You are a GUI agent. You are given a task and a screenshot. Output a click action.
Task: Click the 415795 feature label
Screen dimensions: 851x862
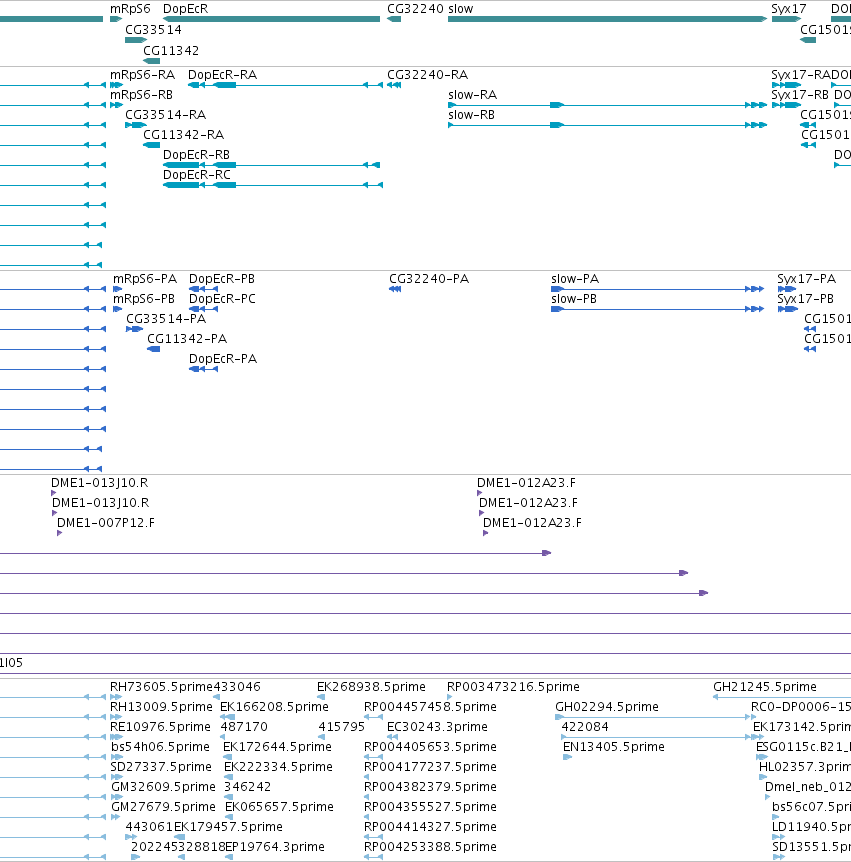pos(341,727)
